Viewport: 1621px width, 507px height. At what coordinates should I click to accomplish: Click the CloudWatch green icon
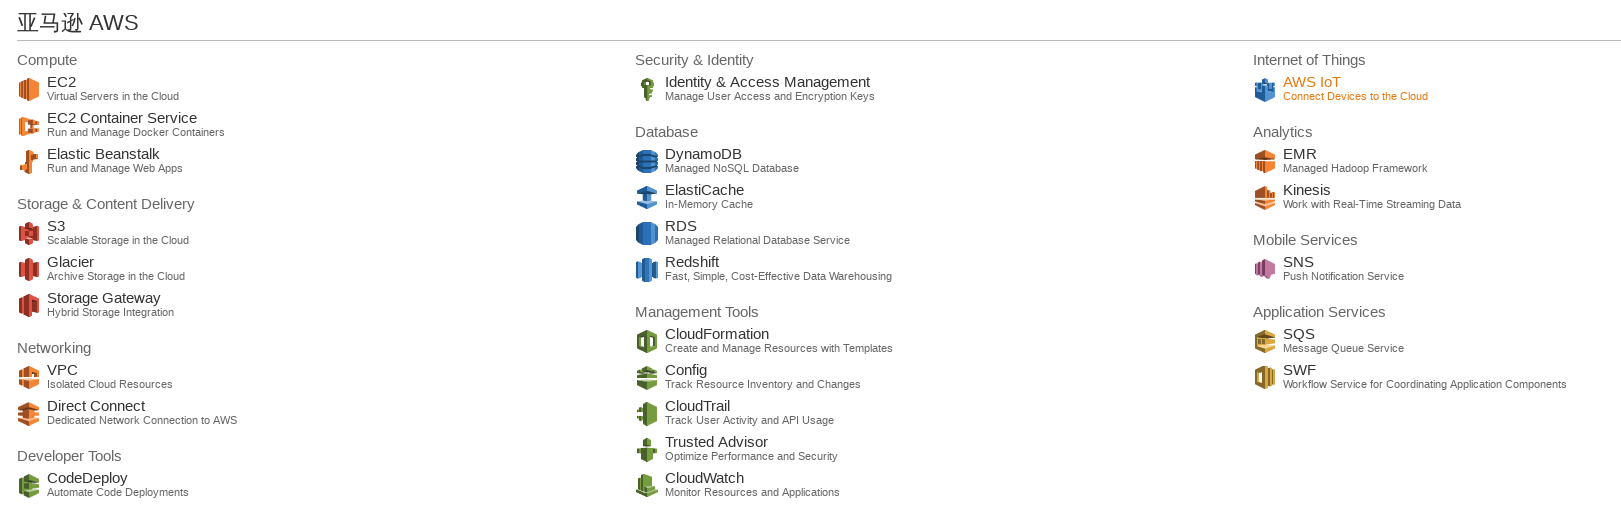tap(647, 486)
